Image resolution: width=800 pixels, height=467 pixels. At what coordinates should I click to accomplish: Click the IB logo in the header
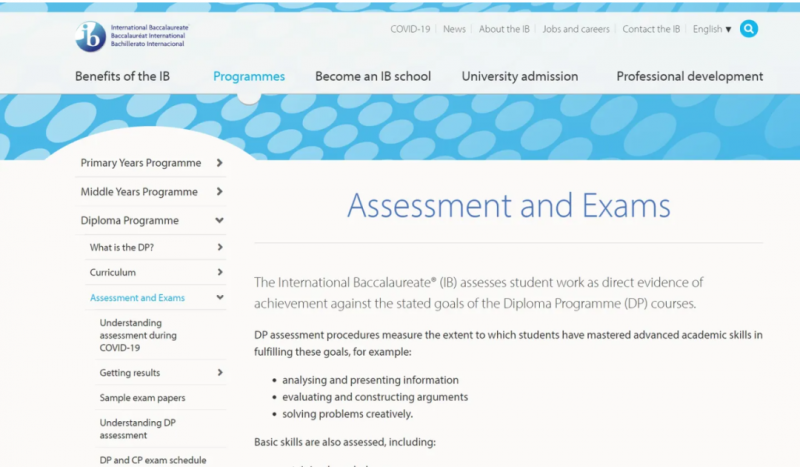click(x=132, y=36)
